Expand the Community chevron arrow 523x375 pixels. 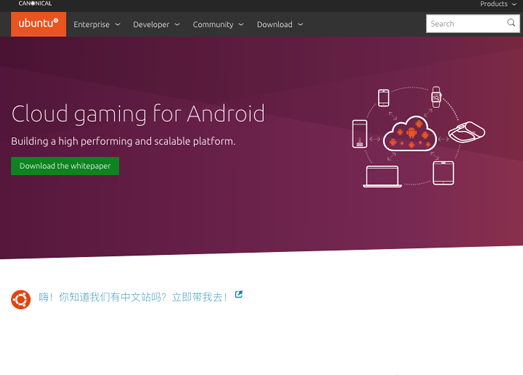click(241, 24)
